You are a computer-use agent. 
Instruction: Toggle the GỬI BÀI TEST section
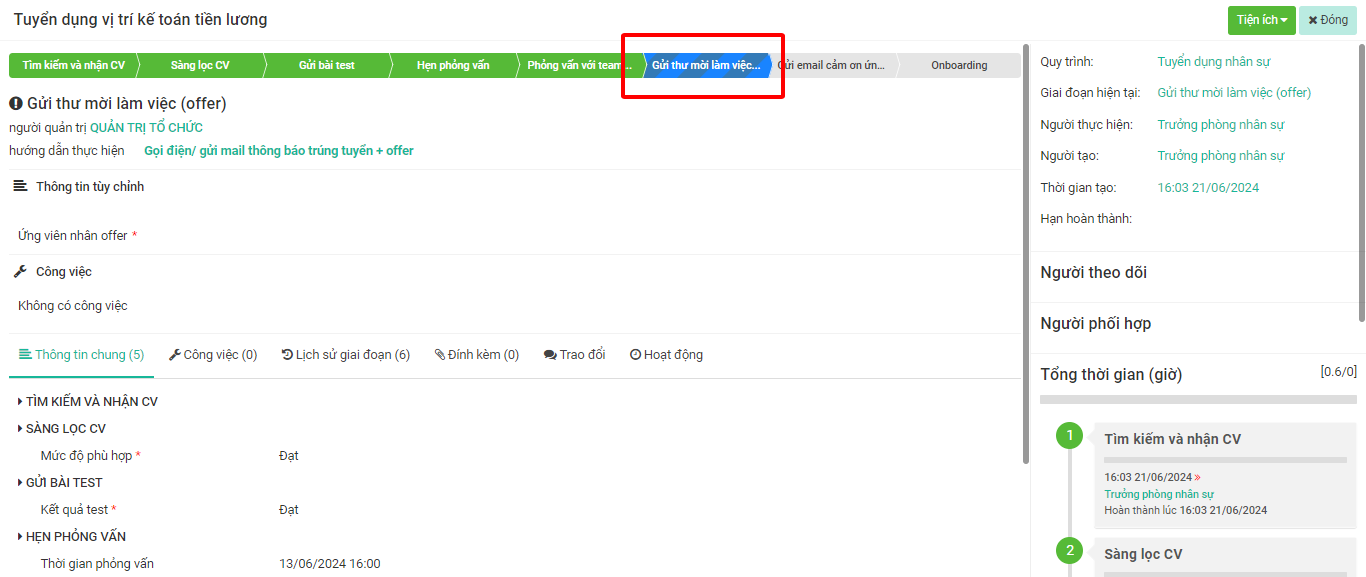pos(21,483)
